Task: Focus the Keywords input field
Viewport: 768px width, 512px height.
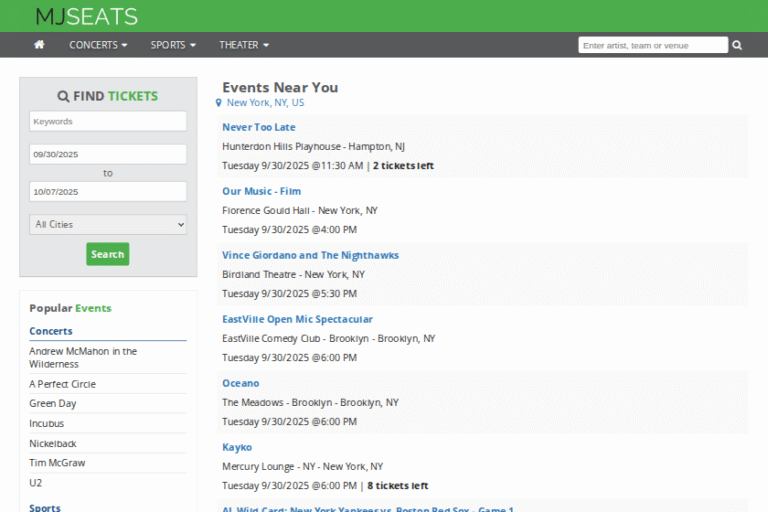Action: (x=108, y=121)
